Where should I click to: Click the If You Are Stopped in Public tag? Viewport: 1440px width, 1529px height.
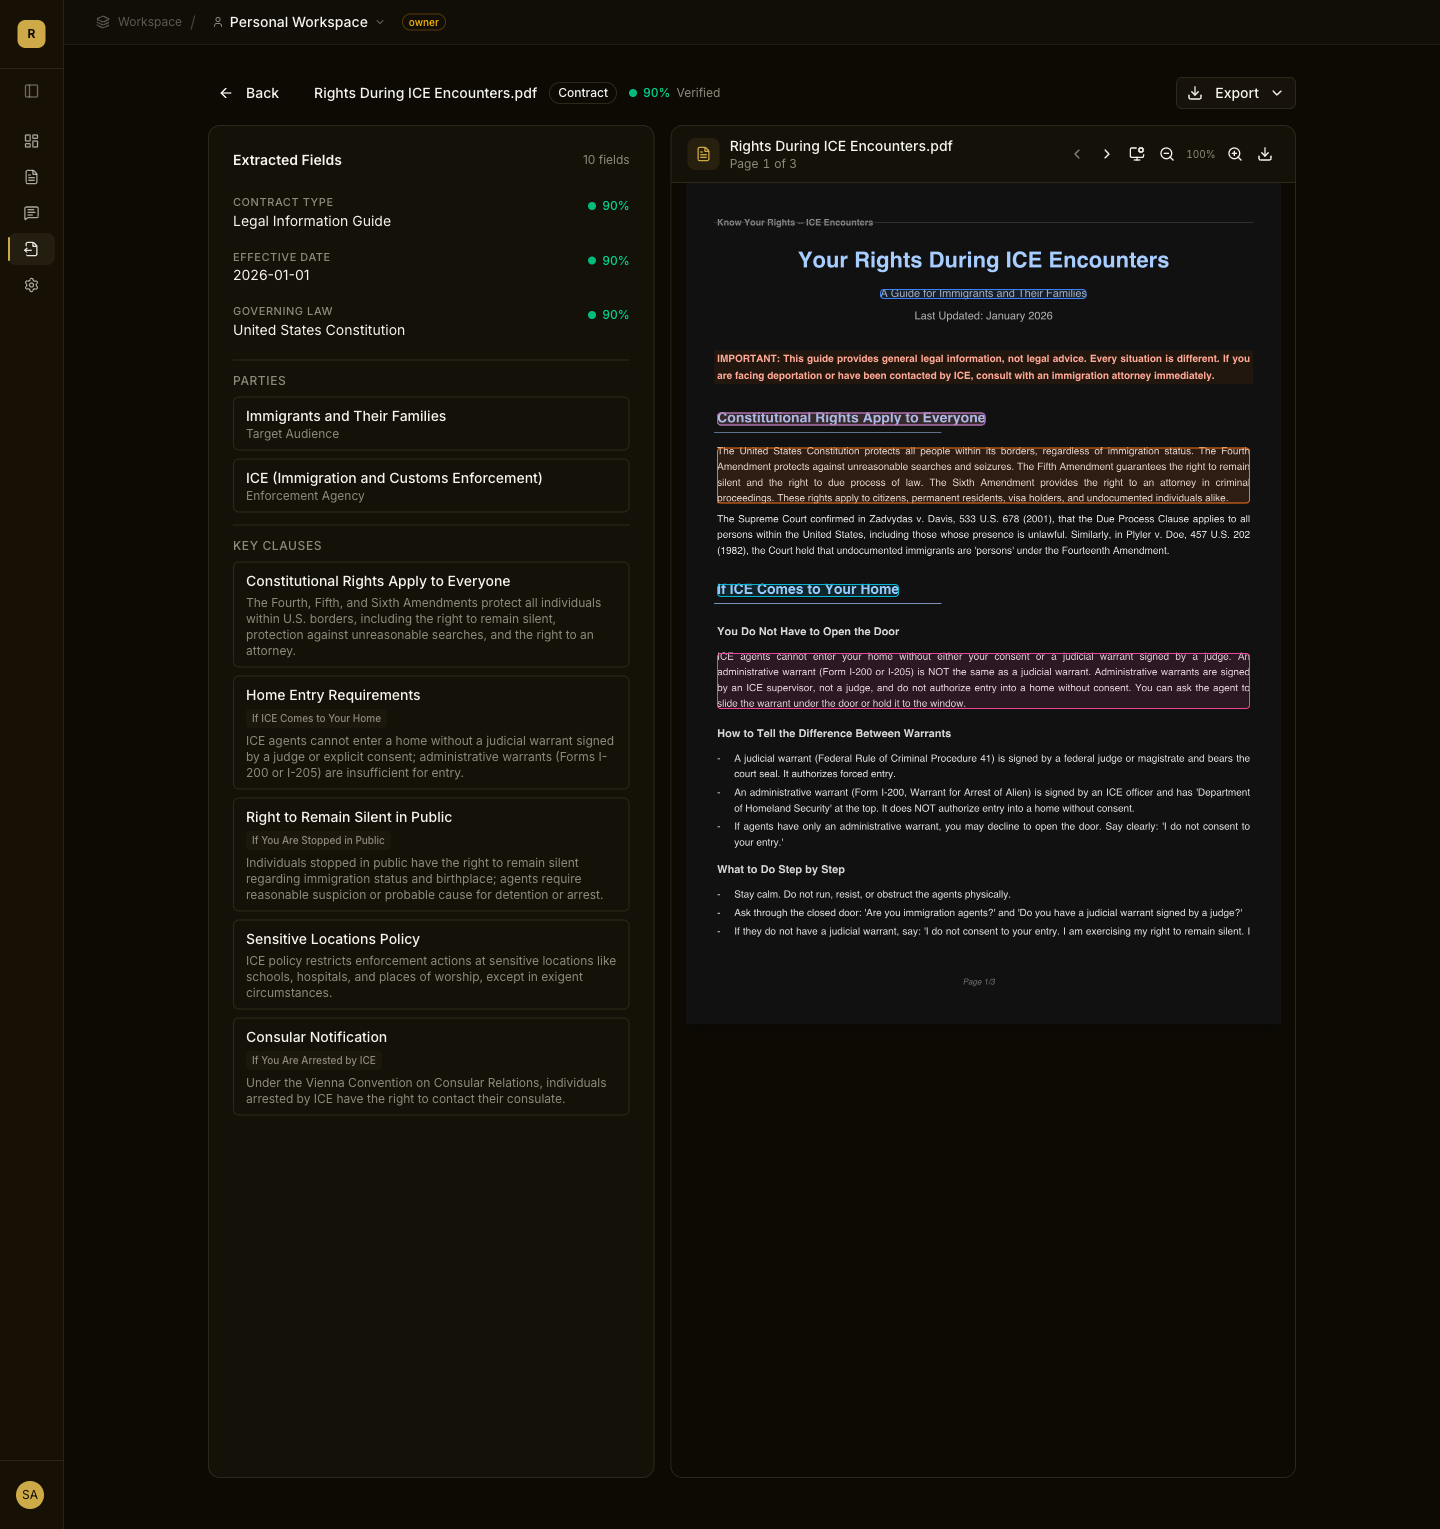[318, 841]
